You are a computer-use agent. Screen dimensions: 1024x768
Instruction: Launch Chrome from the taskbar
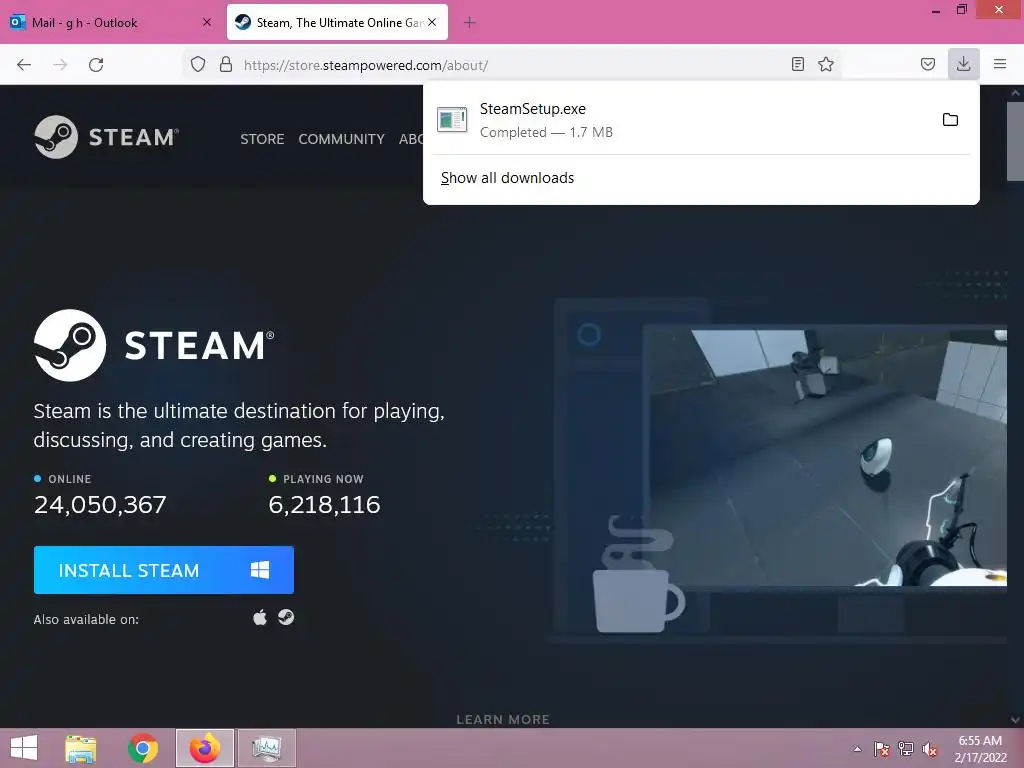(143, 748)
